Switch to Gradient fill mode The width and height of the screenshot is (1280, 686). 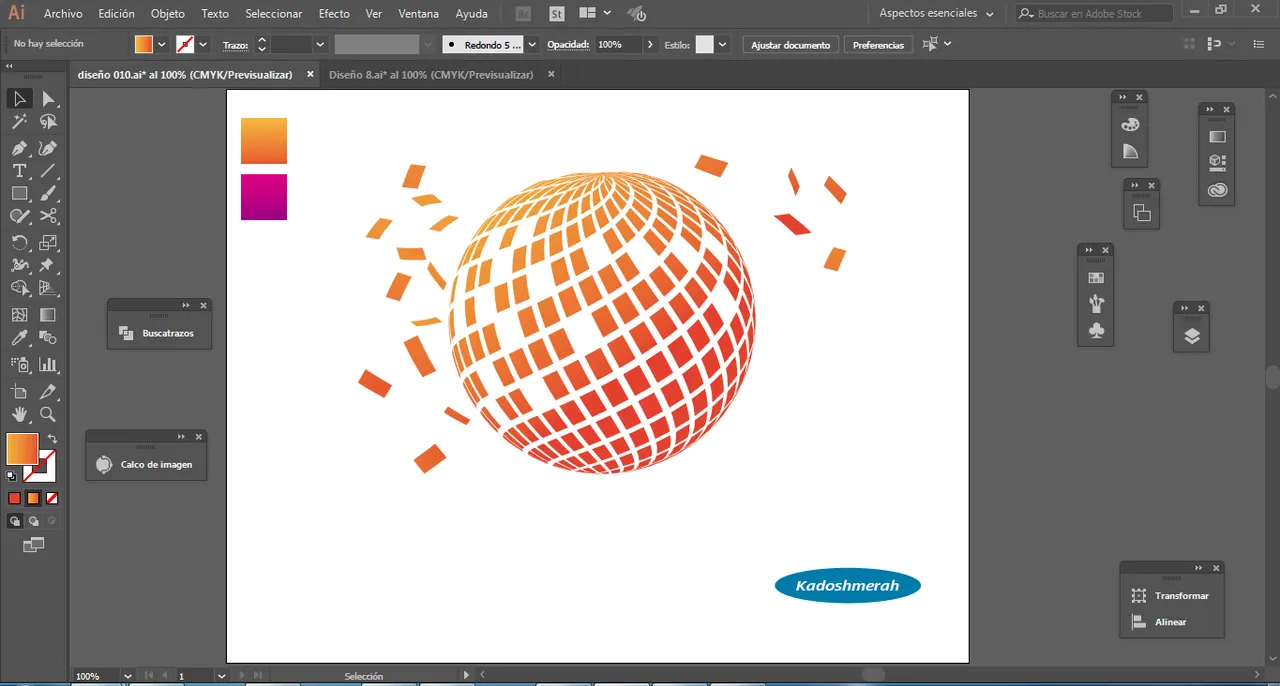tap(33, 498)
